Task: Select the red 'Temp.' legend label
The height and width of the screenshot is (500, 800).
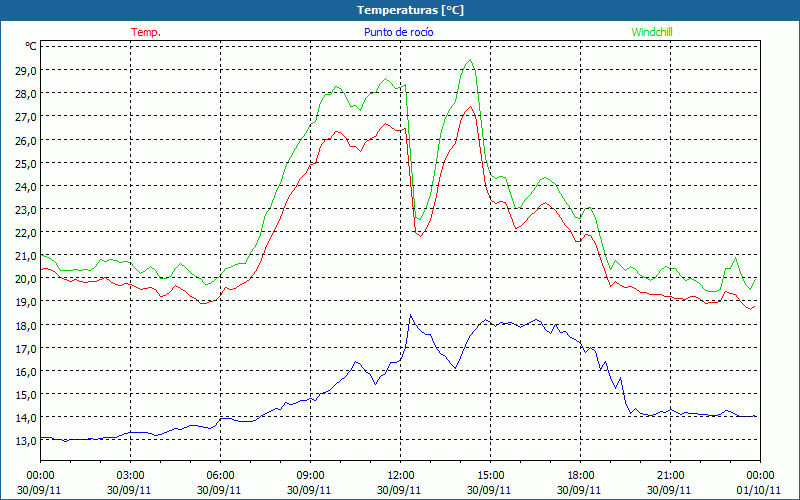Action: (146, 32)
